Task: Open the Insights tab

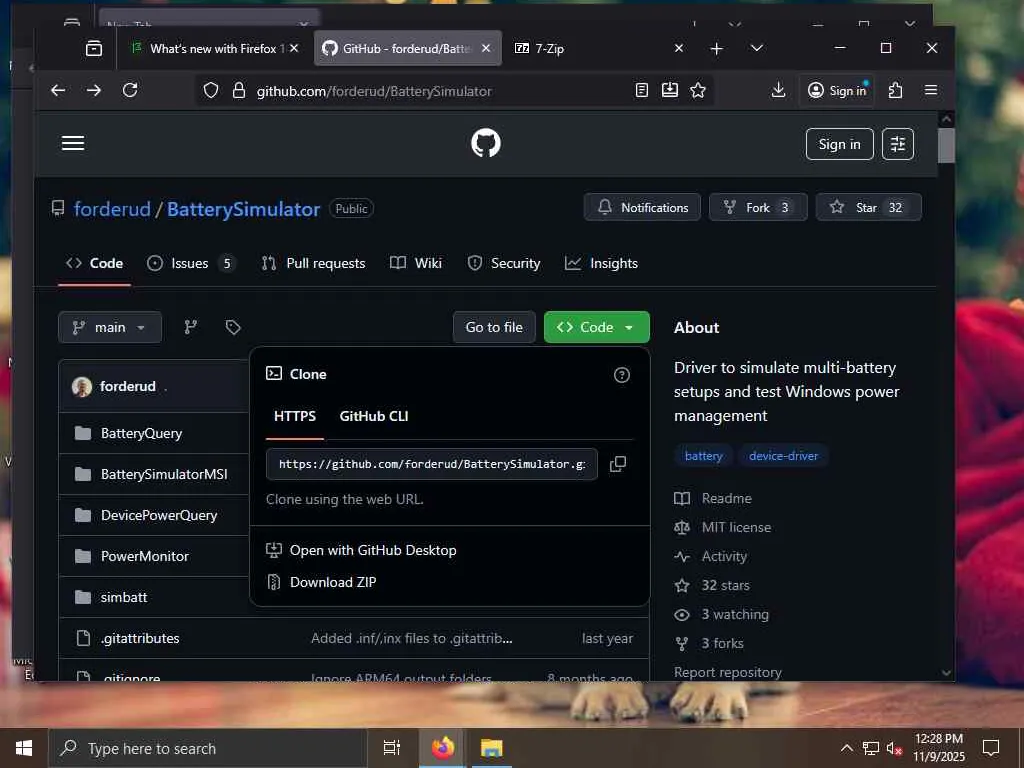Action: [x=601, y=263]
